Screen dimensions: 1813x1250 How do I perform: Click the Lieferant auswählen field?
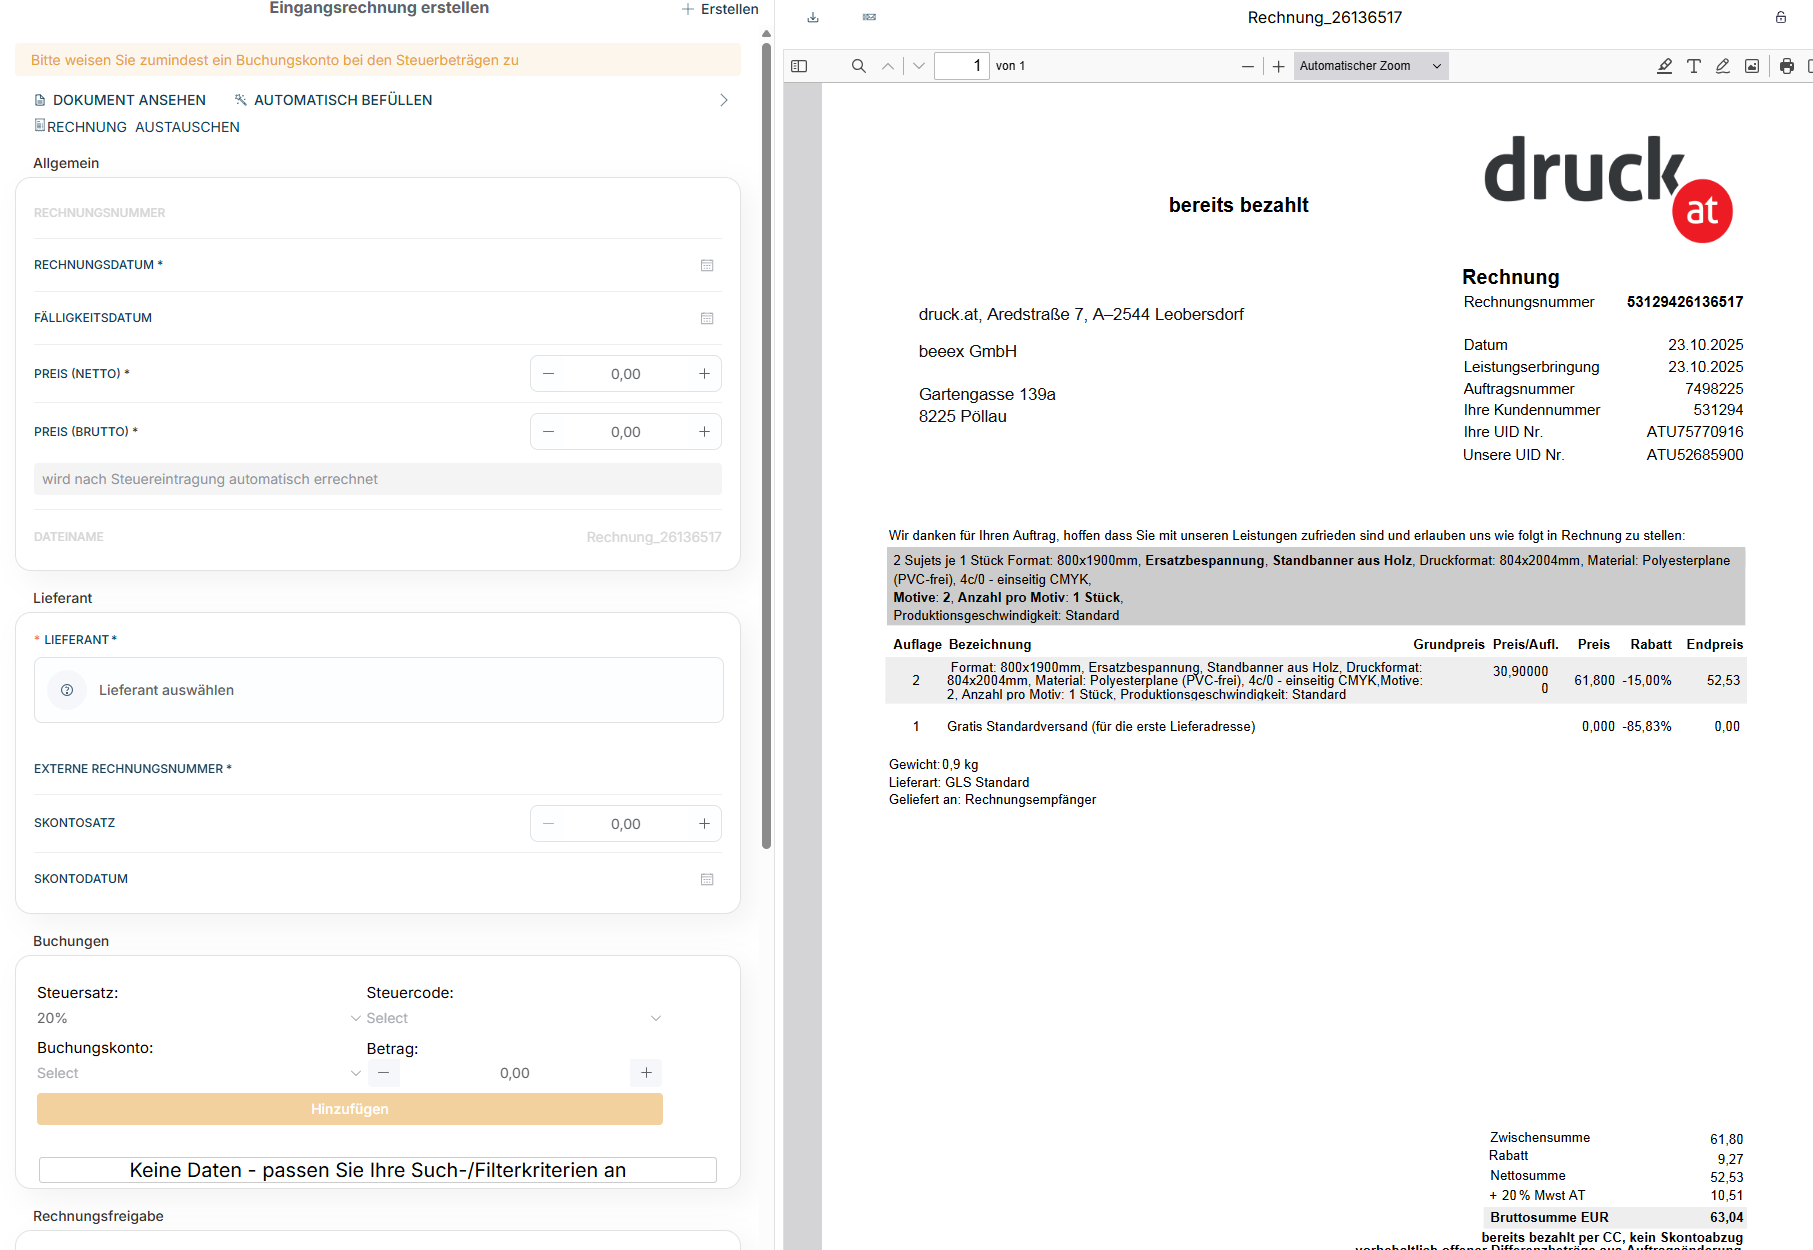pyautogui.click(x=378, y=690)
